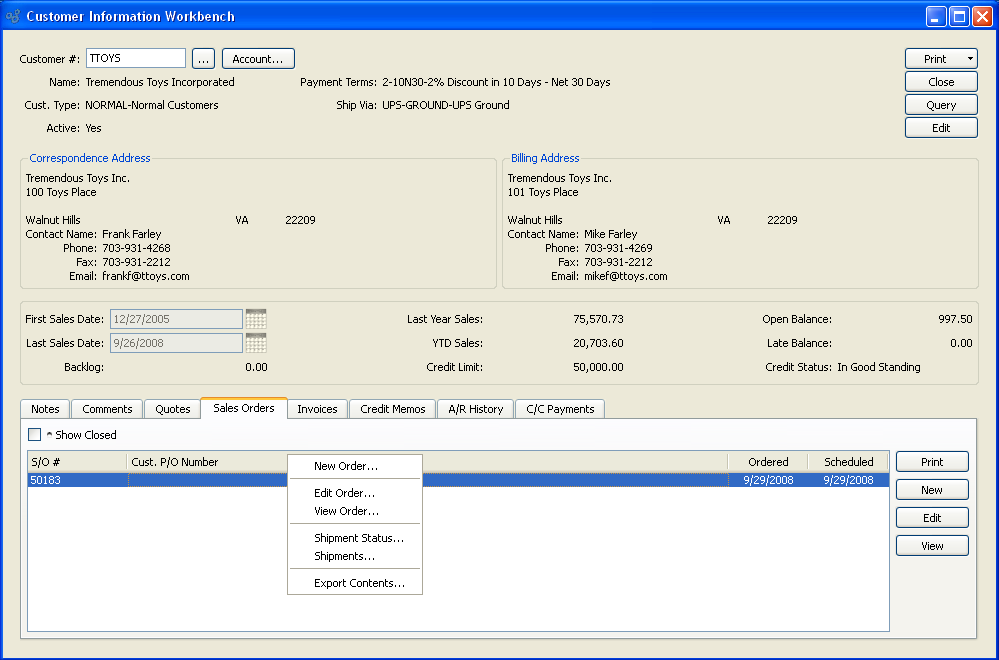Open View Order from context menu
This screenshot has height=660, width=999.
pos(346,511)
